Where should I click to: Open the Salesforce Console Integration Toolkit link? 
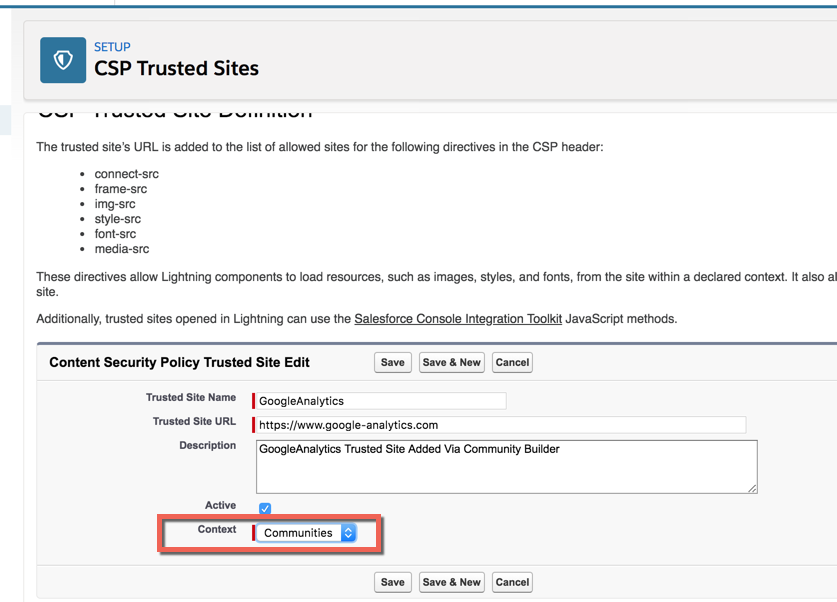pos(458,319)
